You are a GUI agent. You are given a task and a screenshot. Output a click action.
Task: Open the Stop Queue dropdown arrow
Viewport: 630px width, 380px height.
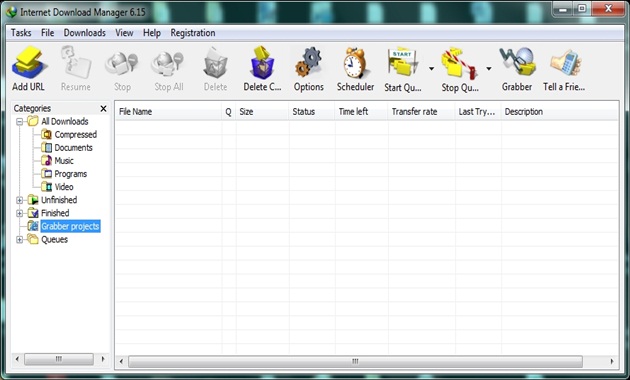pyautogui.click(x=489, y=69)
